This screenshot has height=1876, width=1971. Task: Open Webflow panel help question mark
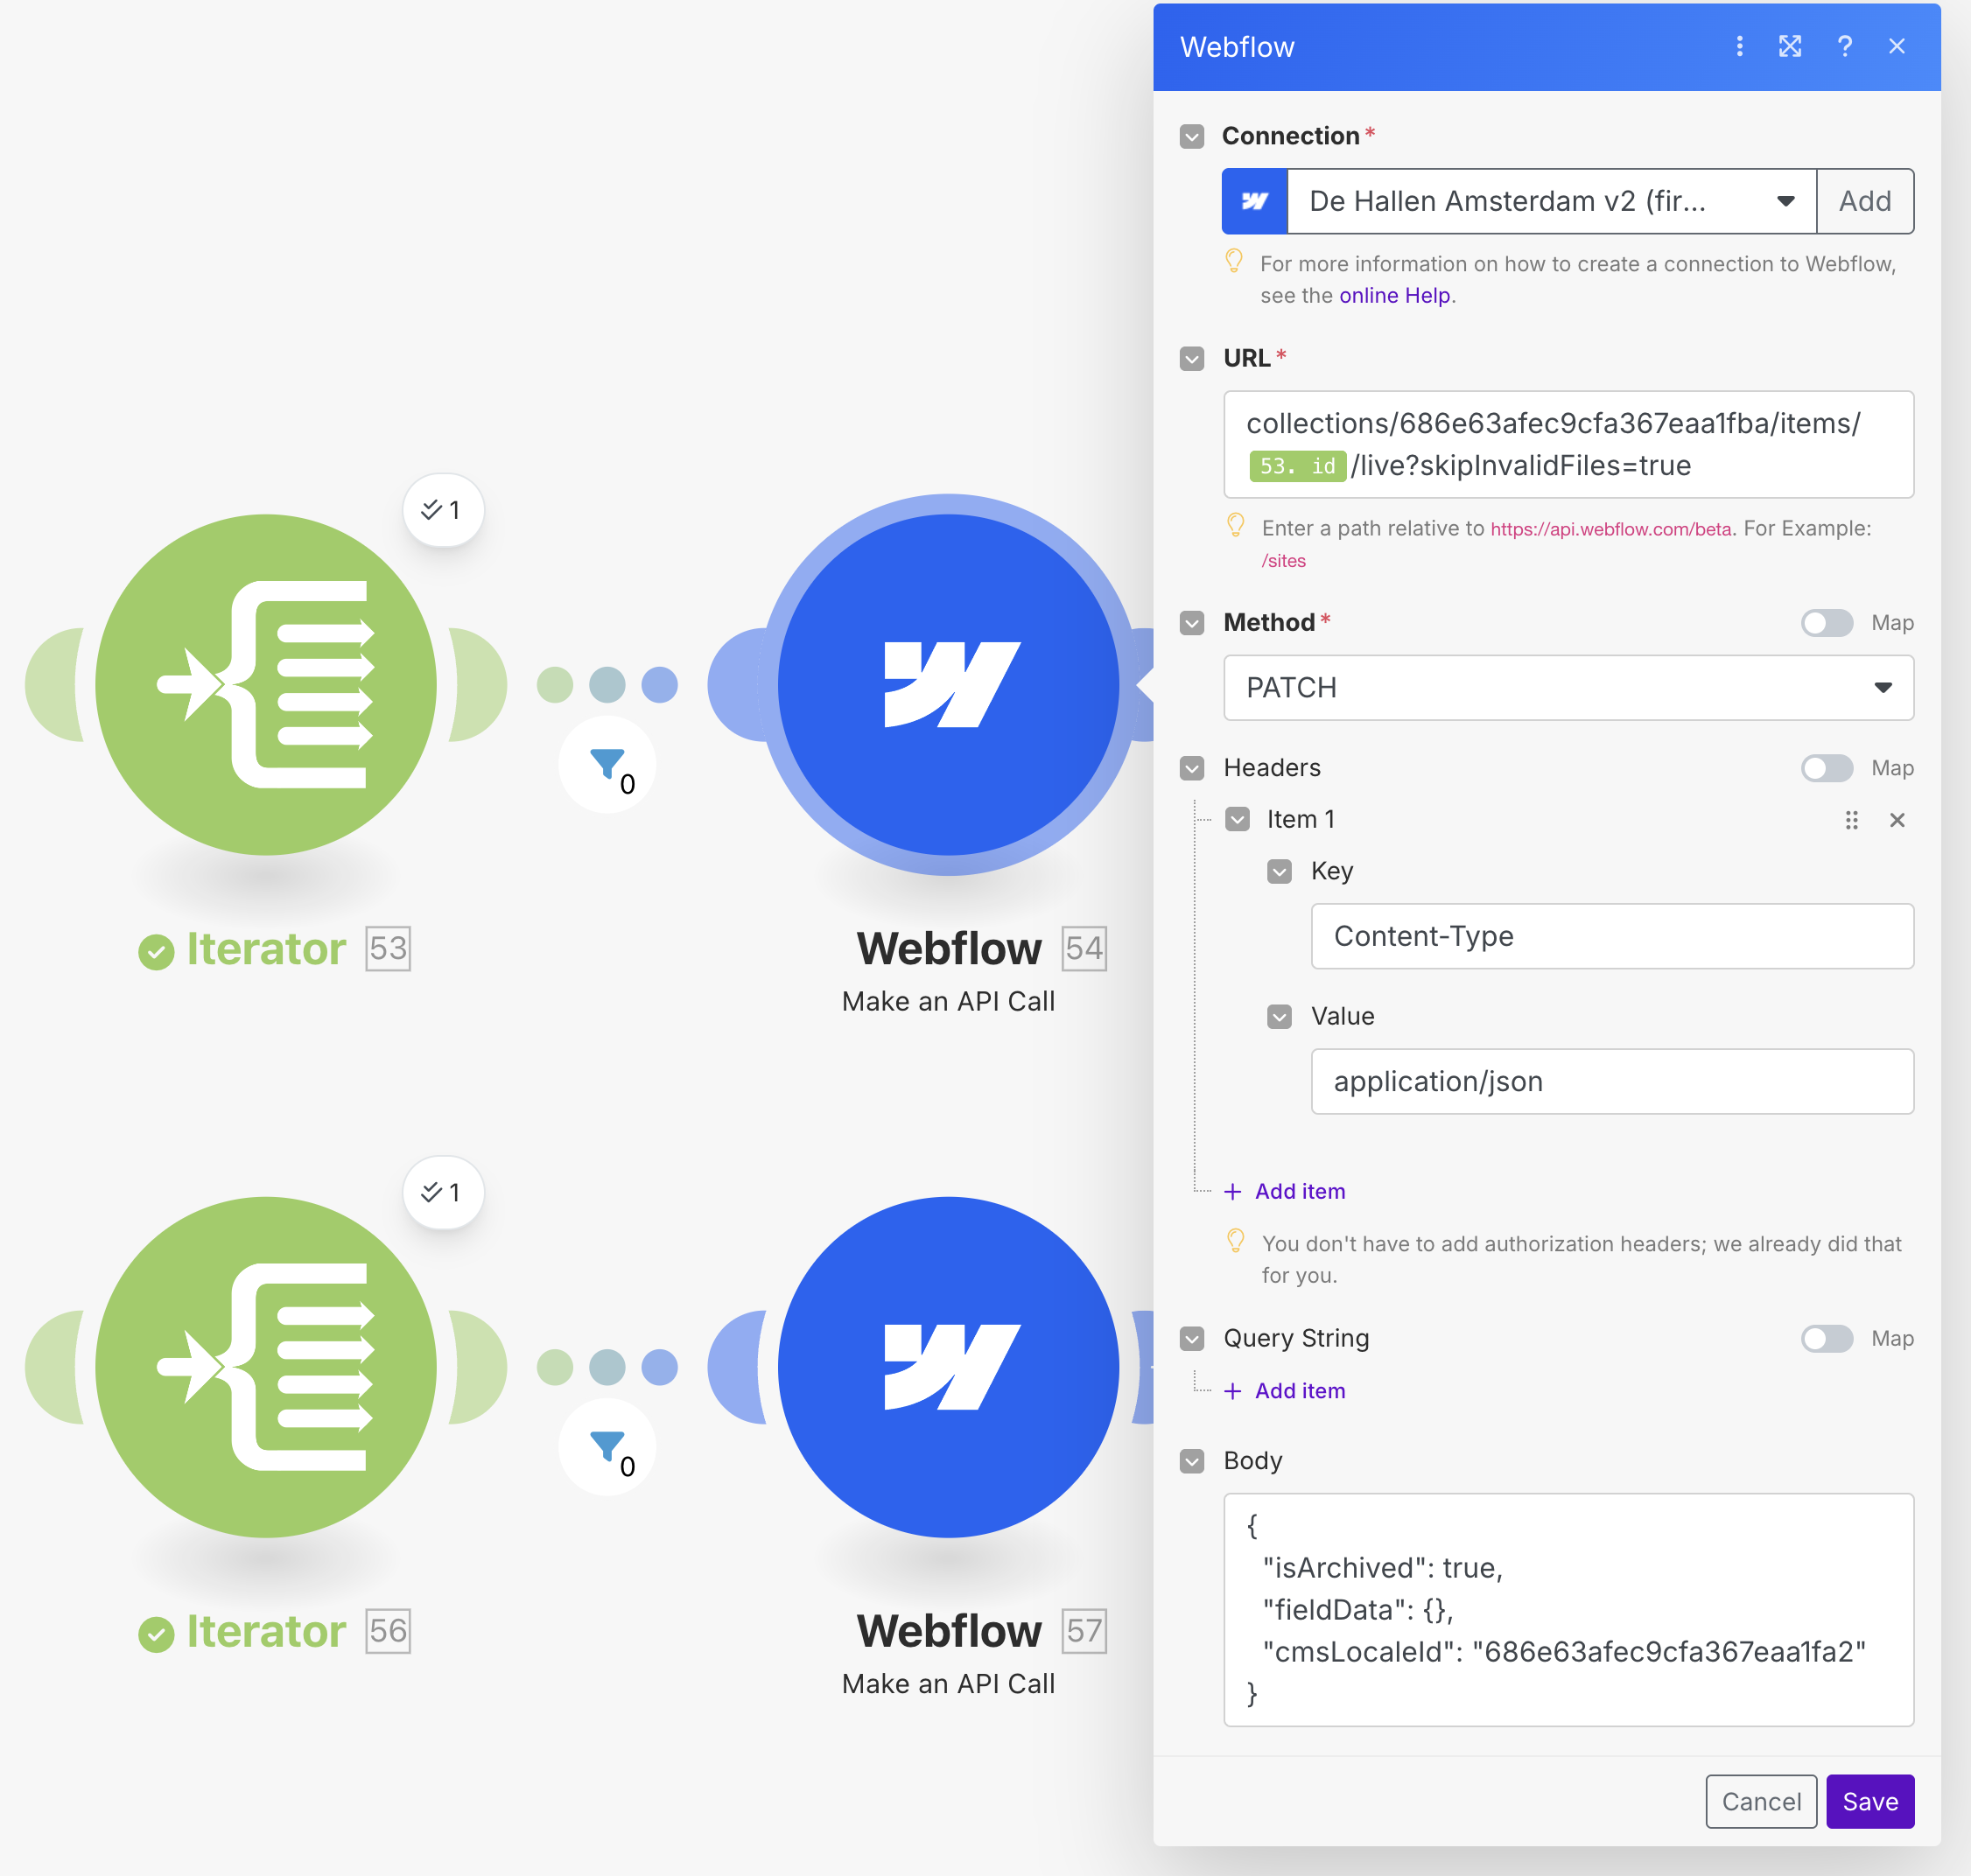click(x=1844, y=46)
